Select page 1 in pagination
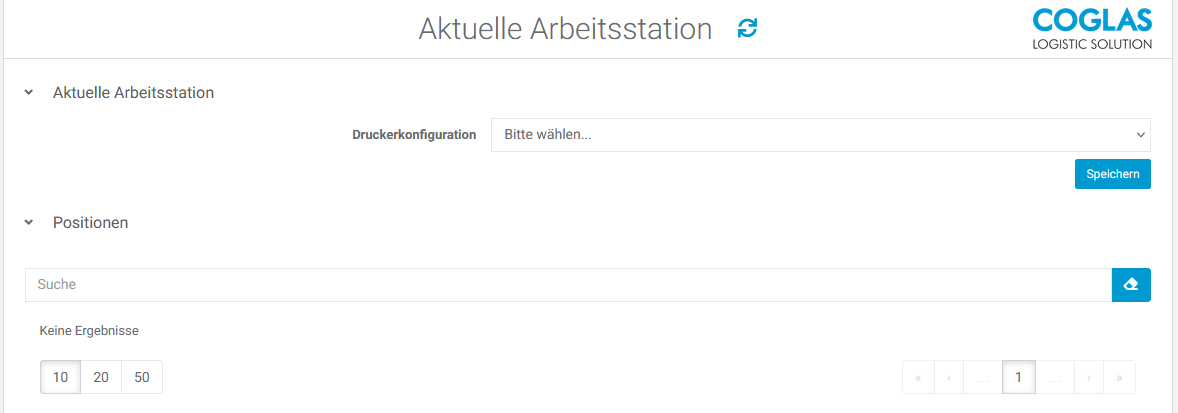 (1018, 377)
